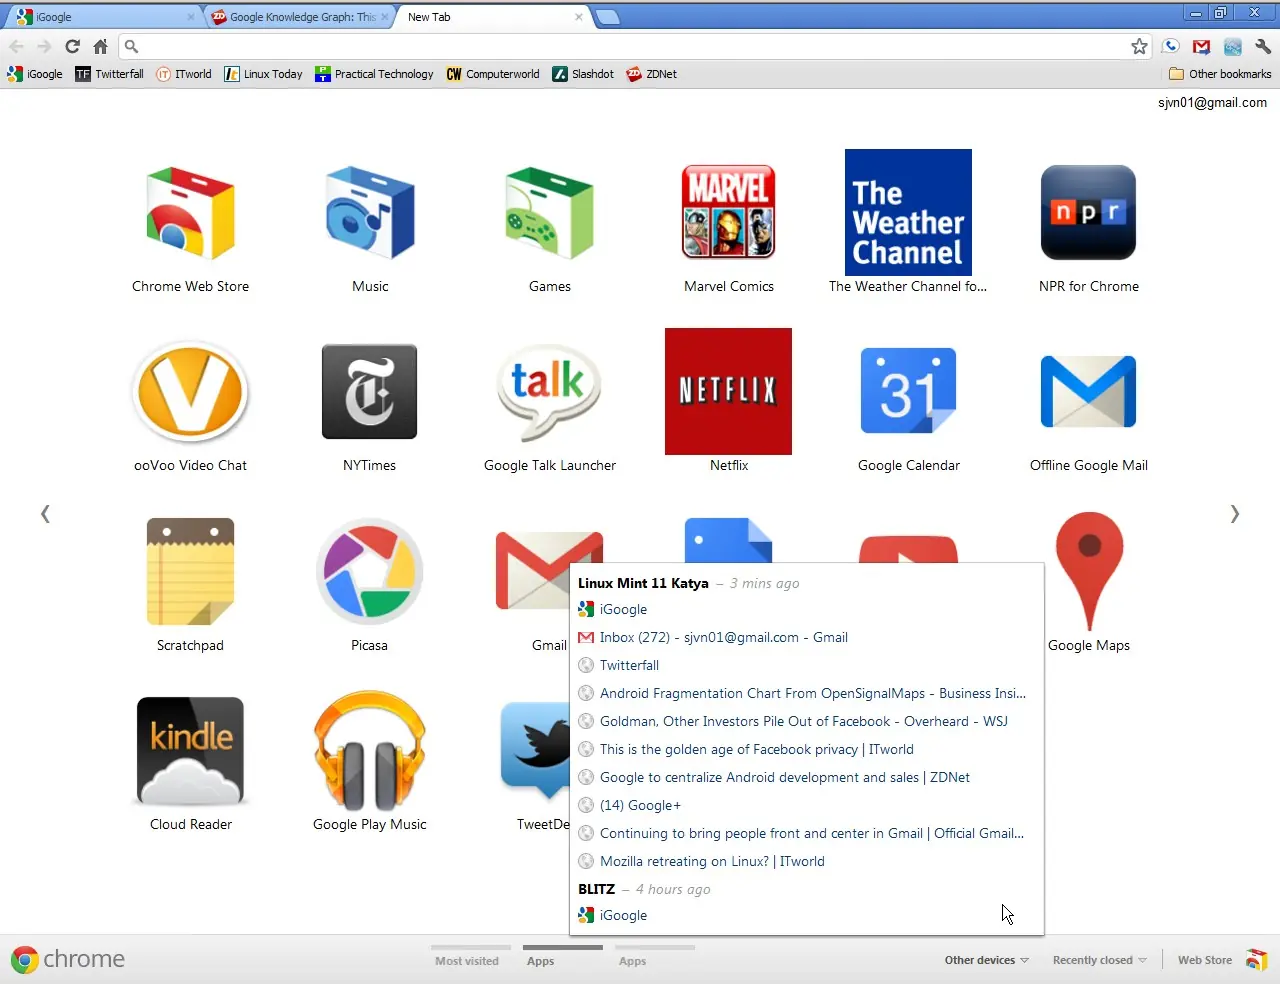Image resolution: width=1280 pixels, height=984 pixels.
Task: Launch Google Play Music app
Action: (x=370, y=750)
